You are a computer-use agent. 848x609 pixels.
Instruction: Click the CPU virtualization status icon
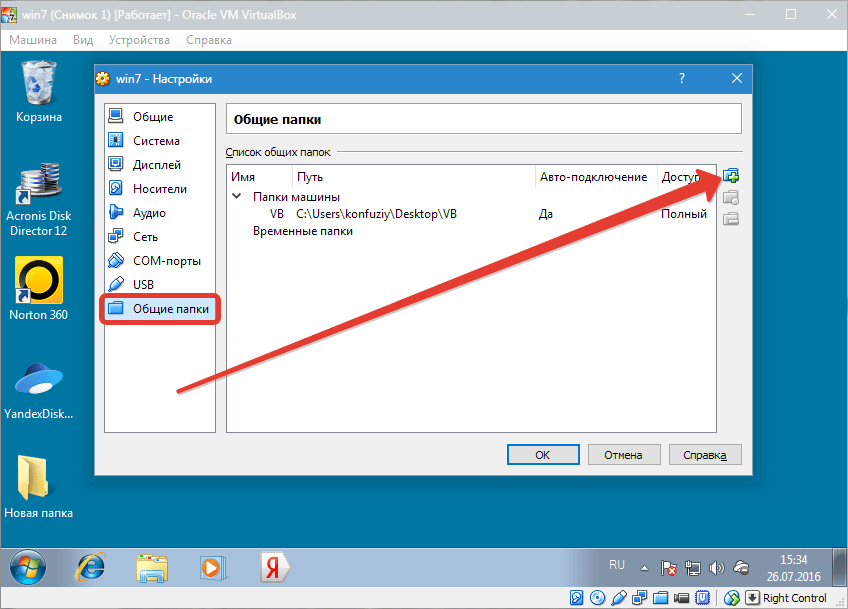702,598
